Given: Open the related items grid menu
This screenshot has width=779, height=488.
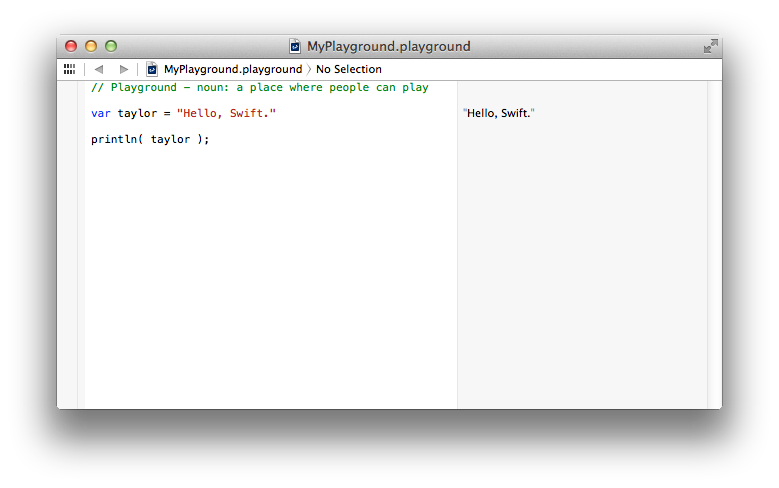Looking at the screenshot, I should [x=70, y=69].
